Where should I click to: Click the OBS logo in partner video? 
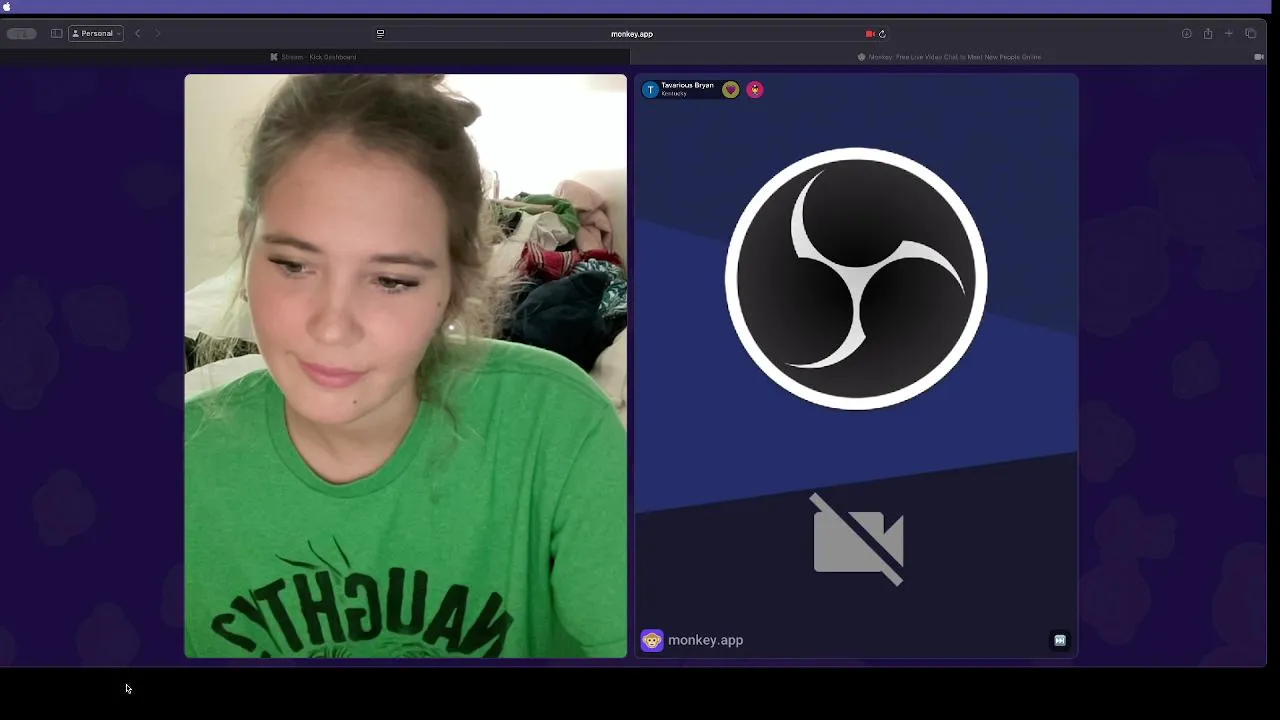(856, 278)
